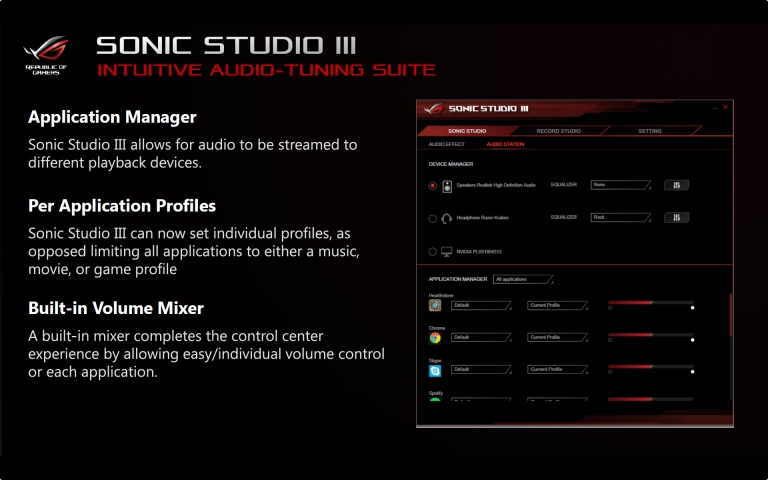Open Chrome's Current Profile dropdown
This screenshot has width=768, height=480.
tap(557, 338)
